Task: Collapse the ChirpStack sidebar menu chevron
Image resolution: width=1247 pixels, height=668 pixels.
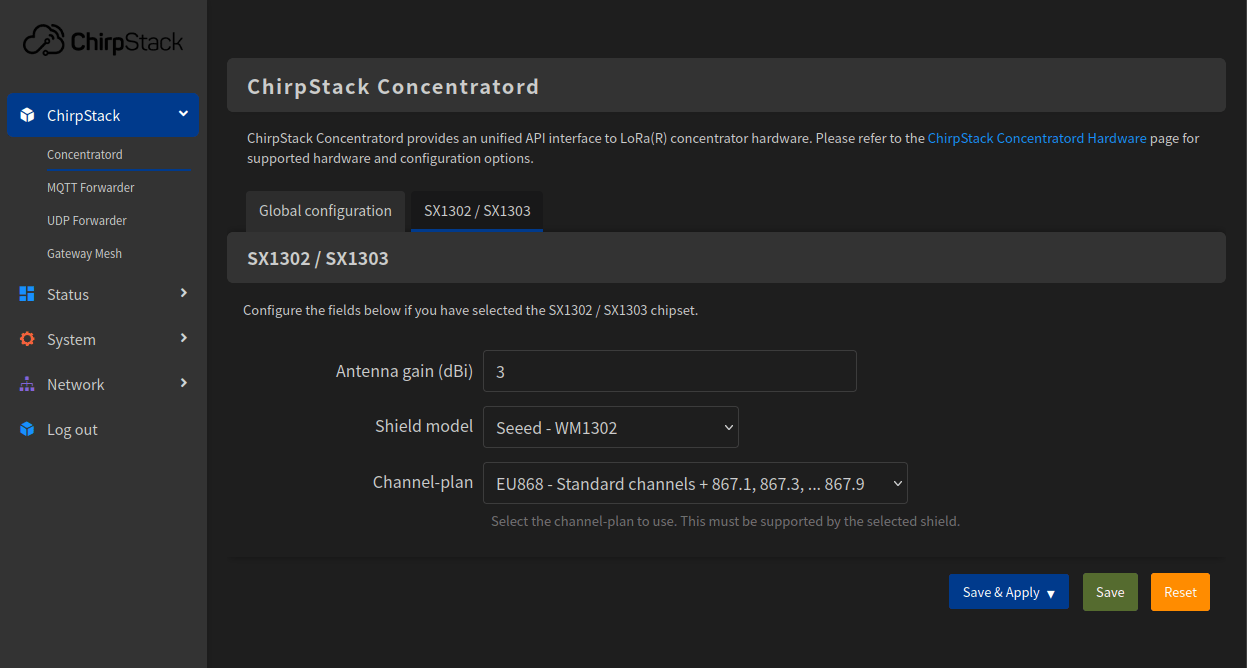Action: pyautogui.click(x=183, y=114)
